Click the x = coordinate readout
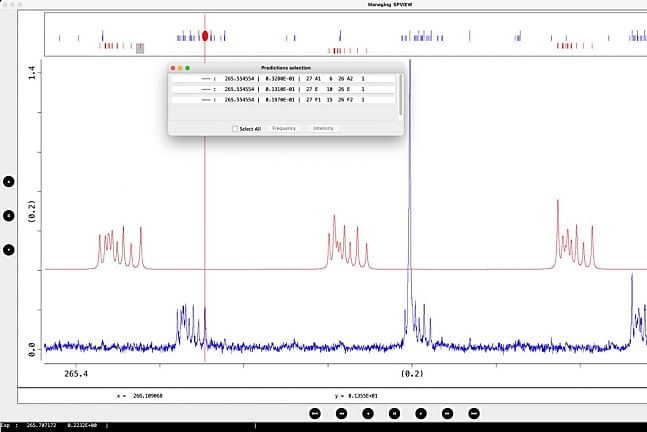The height and width of the screenshot is (432, 647). (x=139, y=396)
